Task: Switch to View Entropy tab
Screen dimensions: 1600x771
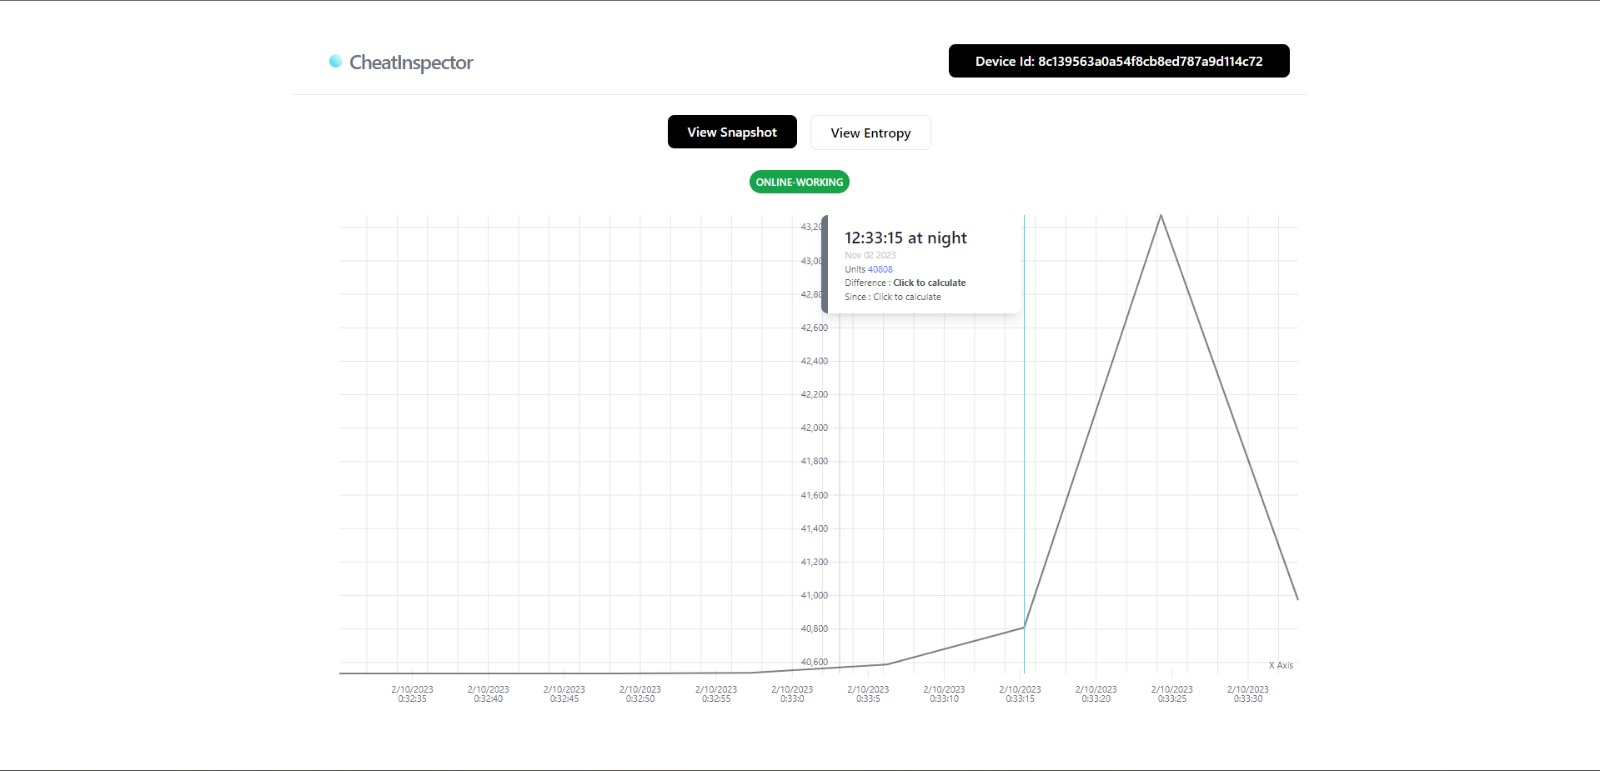Action: coord(870,133)
